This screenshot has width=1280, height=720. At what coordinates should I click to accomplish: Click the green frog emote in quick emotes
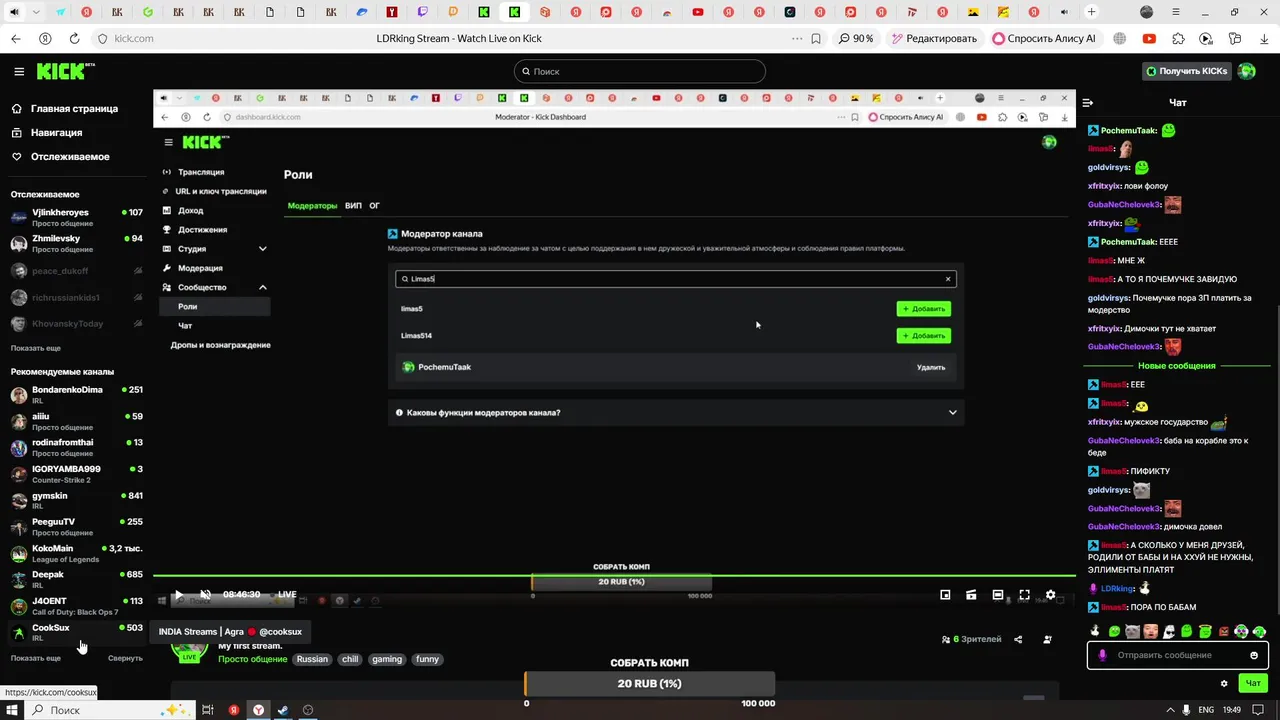point(1114,632)
